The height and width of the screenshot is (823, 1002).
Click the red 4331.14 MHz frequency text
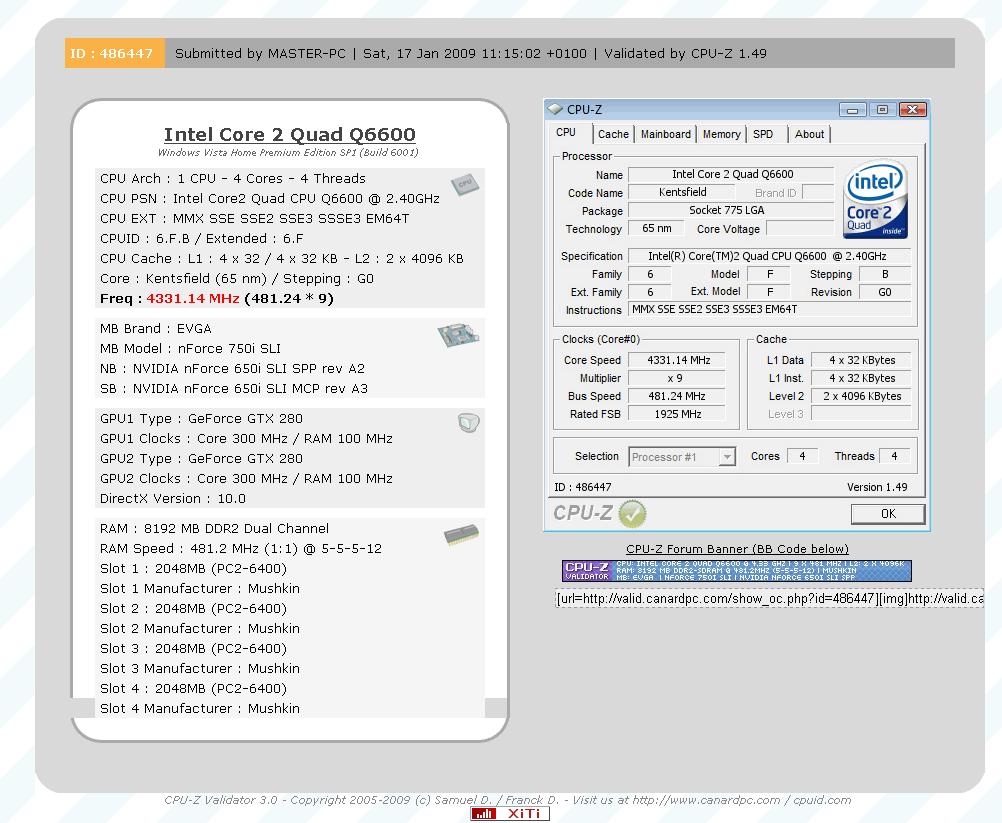pyautogui.click(x=192, y=298)
